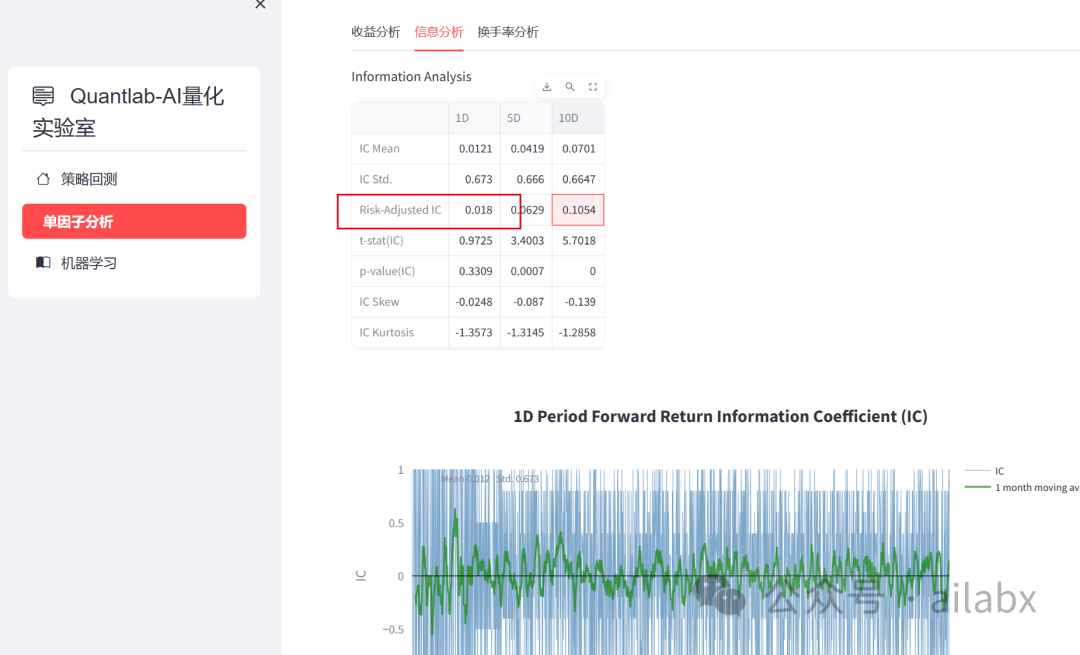Toggle the 1 month moving average legend entry
The image size is (1080, 655).
coord(1020,487)
